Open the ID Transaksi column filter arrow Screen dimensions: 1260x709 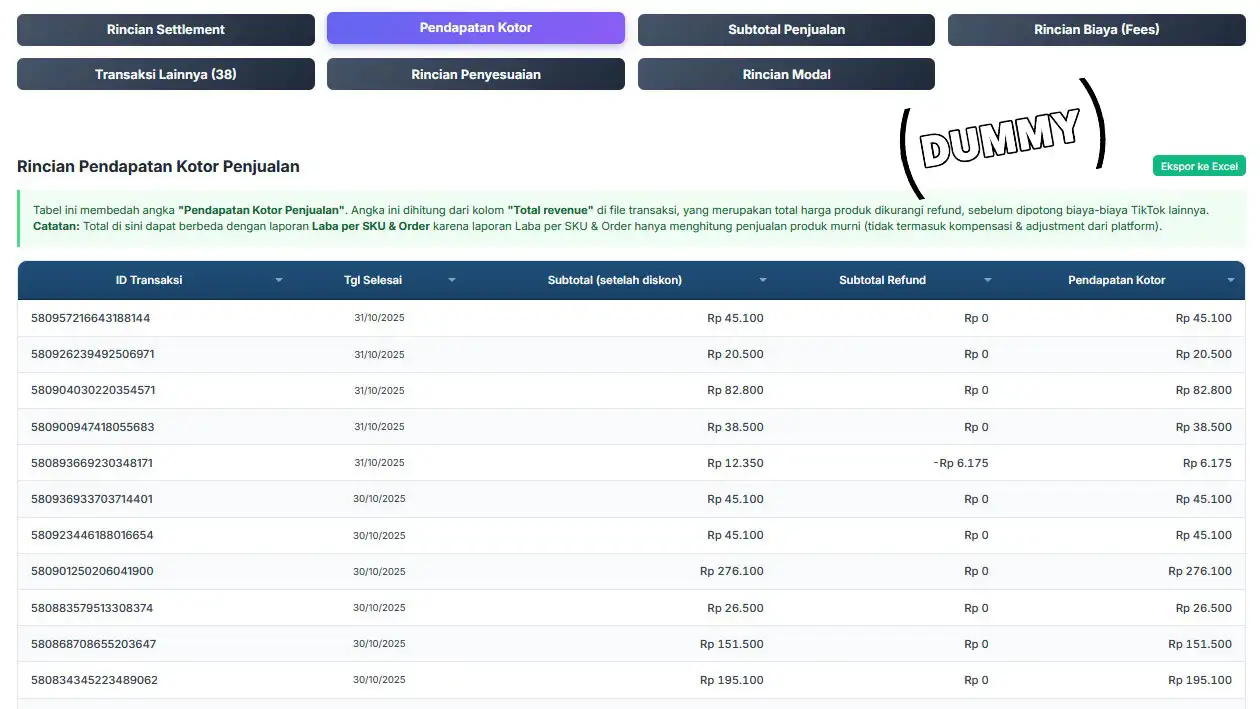279,281
